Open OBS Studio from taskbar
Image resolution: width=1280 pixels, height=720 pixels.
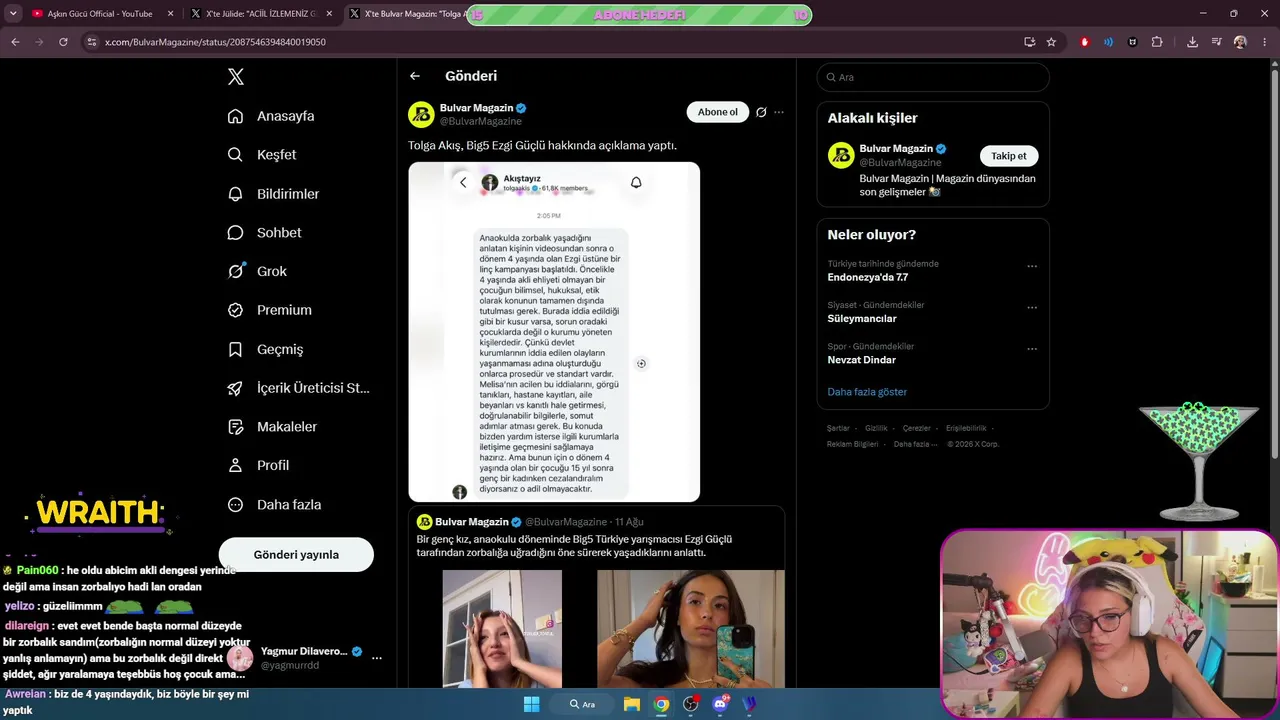click(x=690, y=704)
